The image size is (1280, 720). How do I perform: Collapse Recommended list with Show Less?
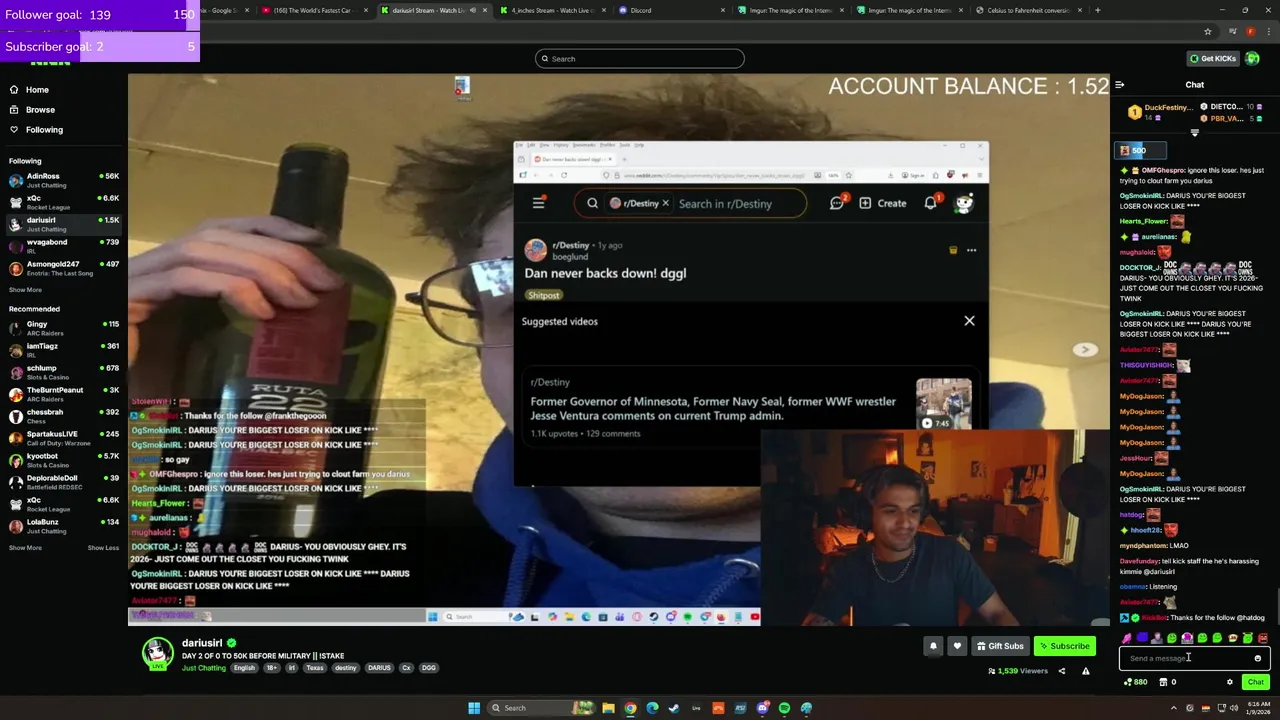click(103, 548)
